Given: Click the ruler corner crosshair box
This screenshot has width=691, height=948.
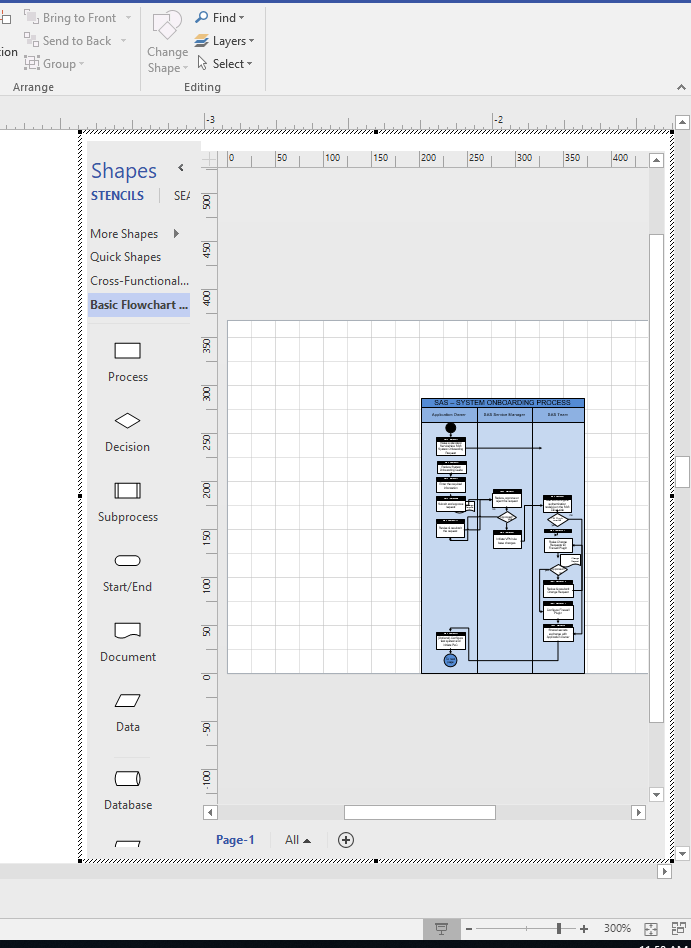Looking at the screenshot, I should point(209,160).
